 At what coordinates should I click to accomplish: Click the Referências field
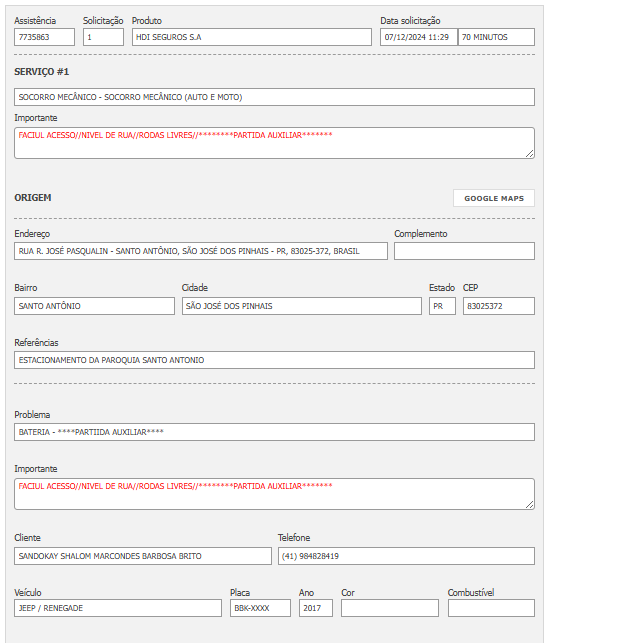tap(274, 360)
